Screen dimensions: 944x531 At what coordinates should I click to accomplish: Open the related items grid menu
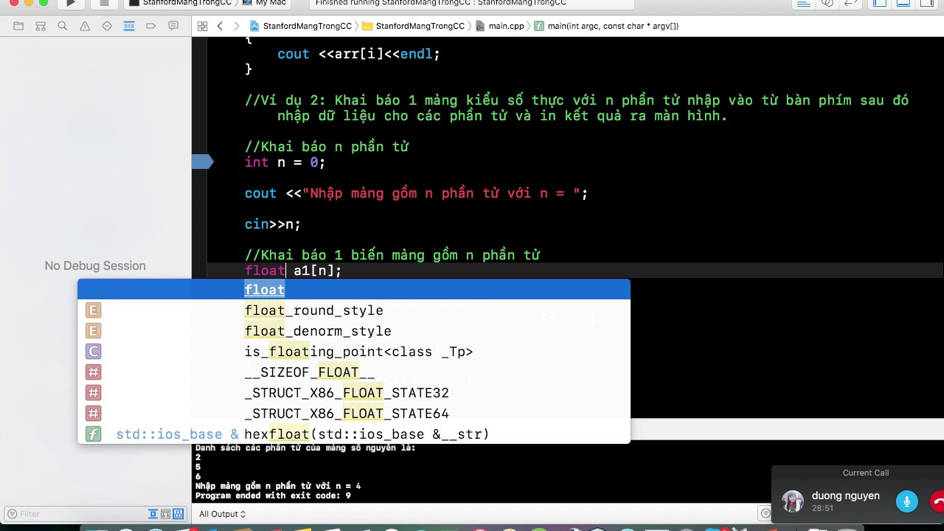point(202,26)
